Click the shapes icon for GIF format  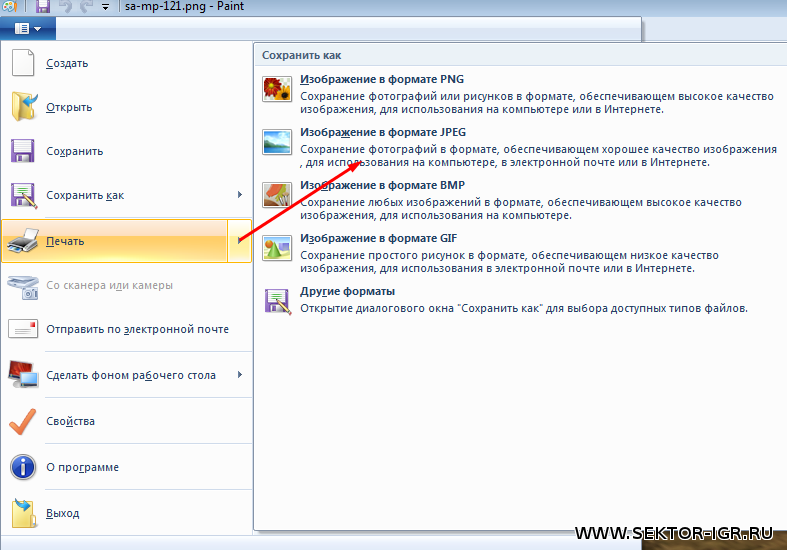(x=277, y=248)
